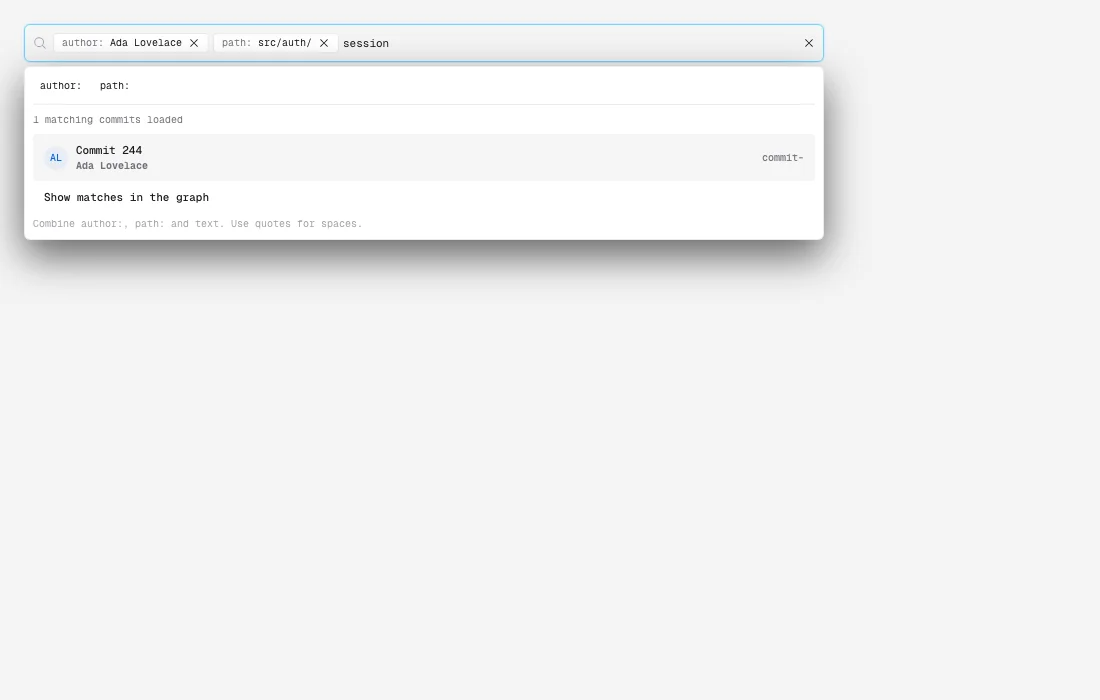The image size is (1100, 700).
Task: Click the commit- hash label
Action: click(783, 158)
